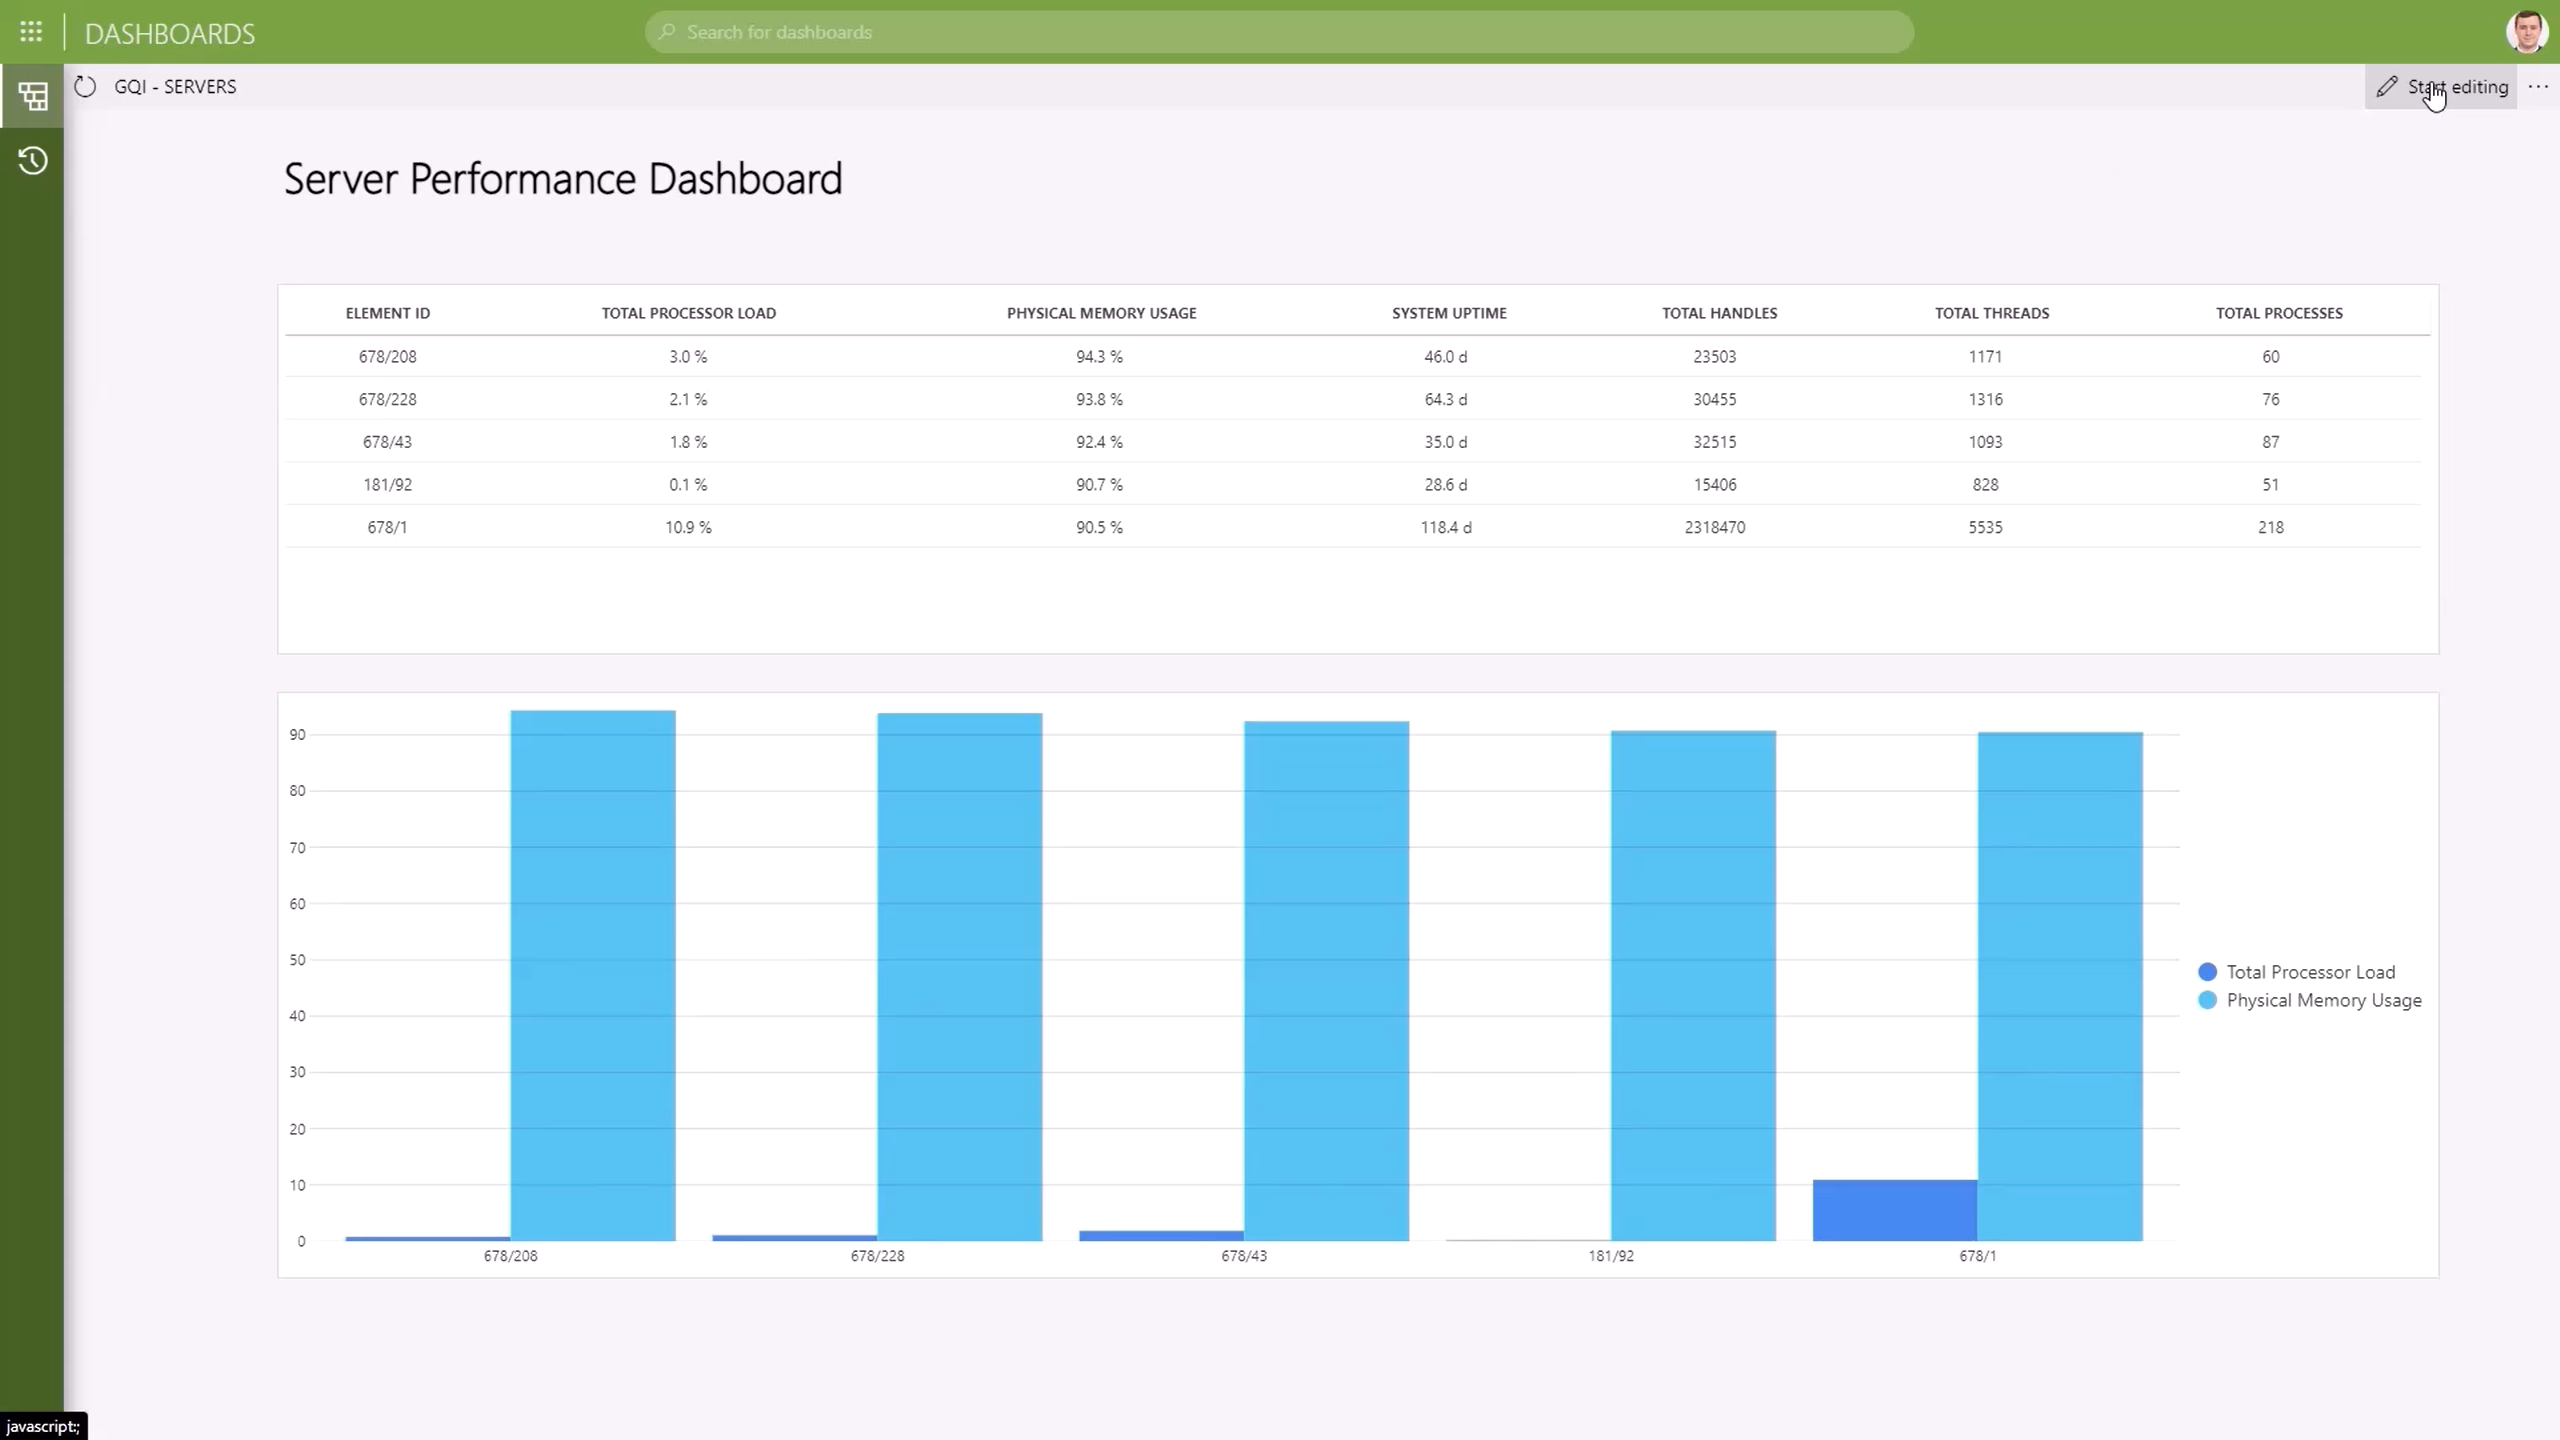Open the user profile avatar

click(x=2525, y=32)
